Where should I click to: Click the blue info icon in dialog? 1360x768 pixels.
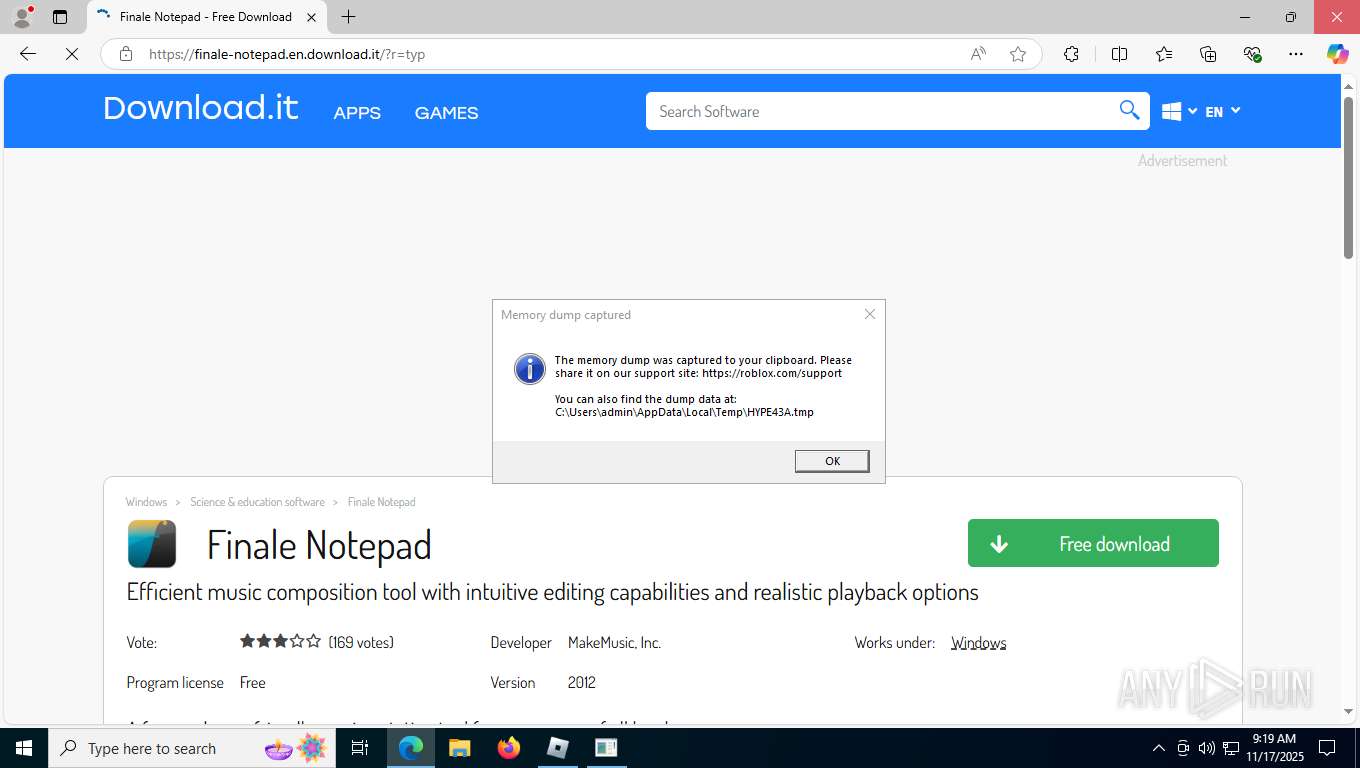pyautogui.click(x=529, y=368)
